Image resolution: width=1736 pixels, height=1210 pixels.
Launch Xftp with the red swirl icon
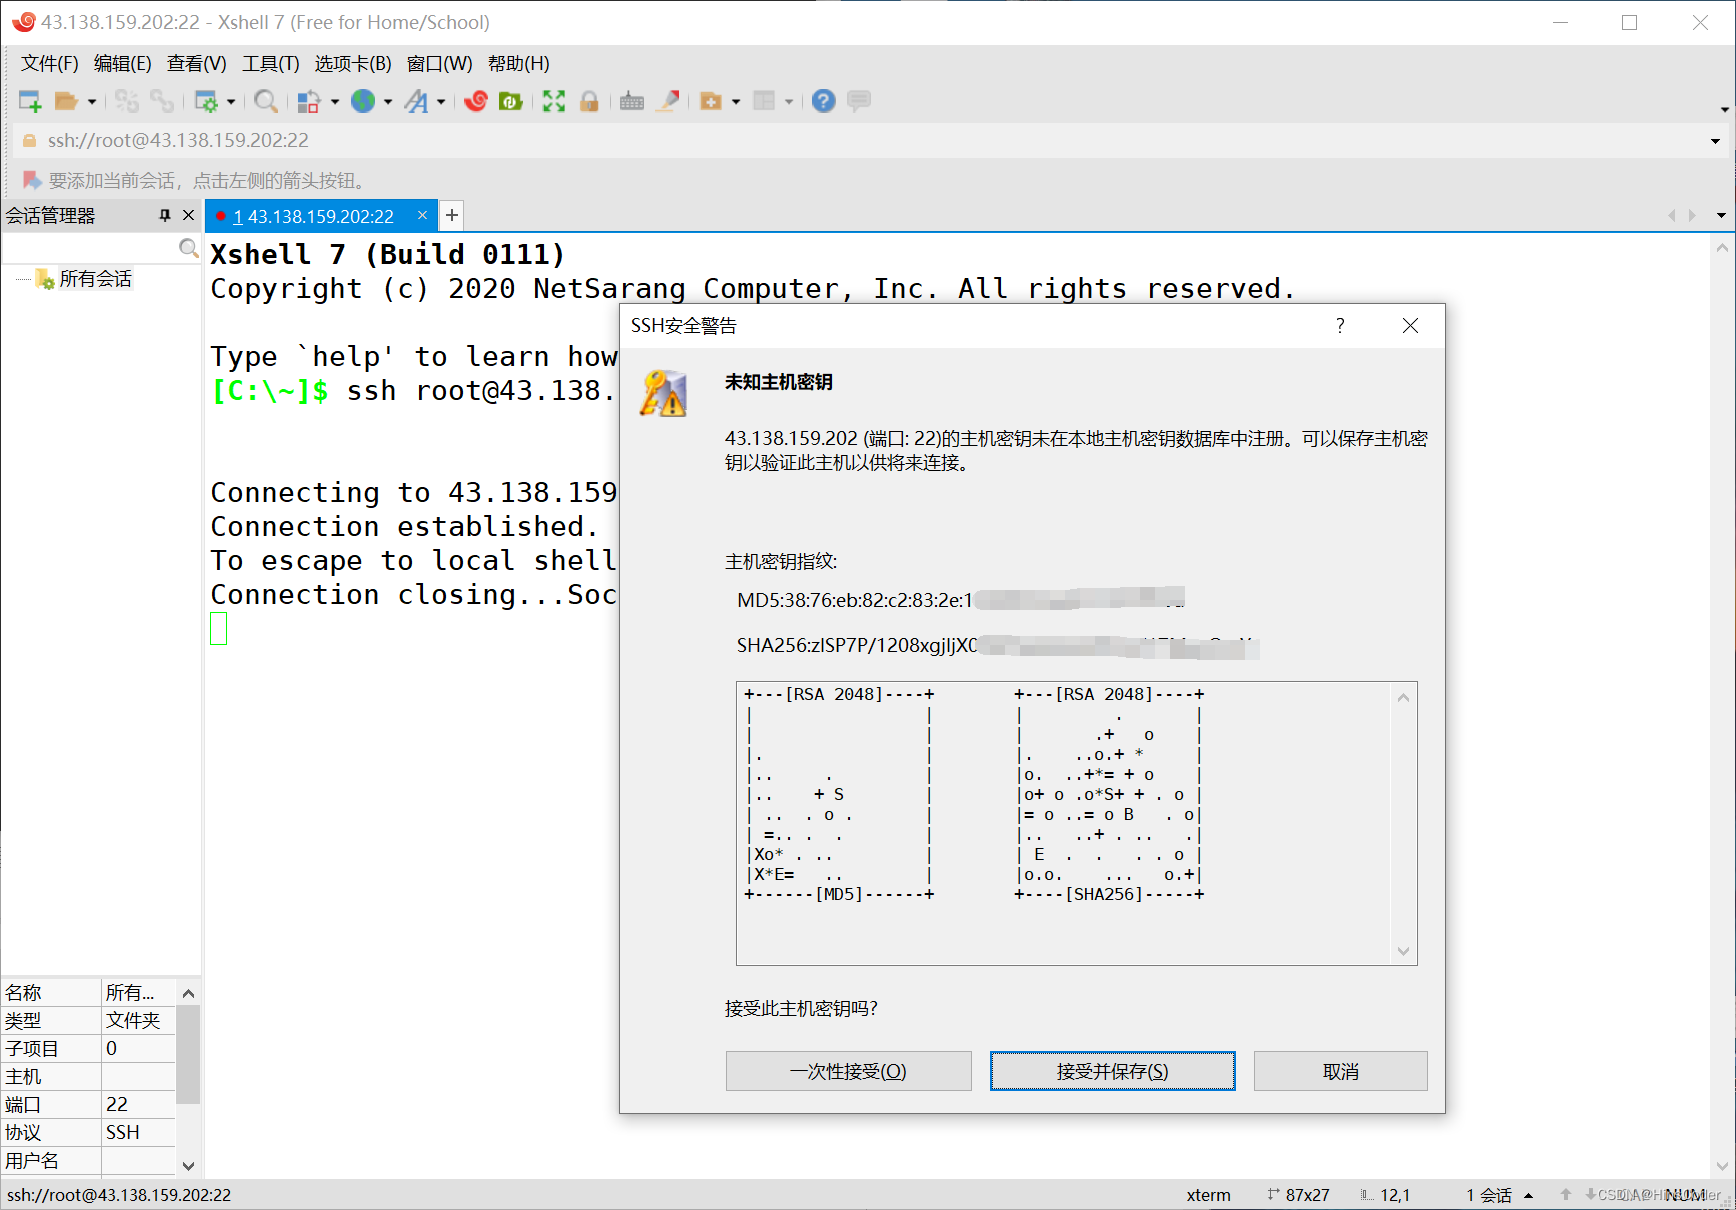(x=476, y=101)
